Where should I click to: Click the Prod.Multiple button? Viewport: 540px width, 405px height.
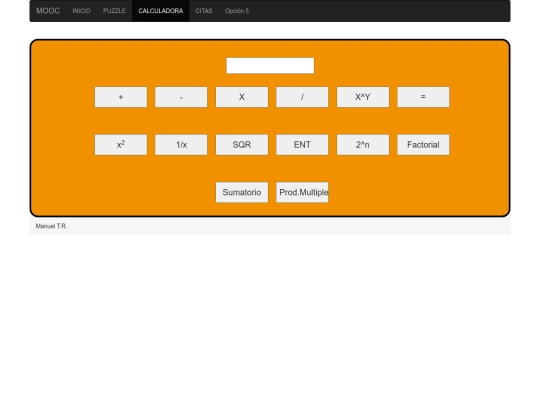click(302, 192)
